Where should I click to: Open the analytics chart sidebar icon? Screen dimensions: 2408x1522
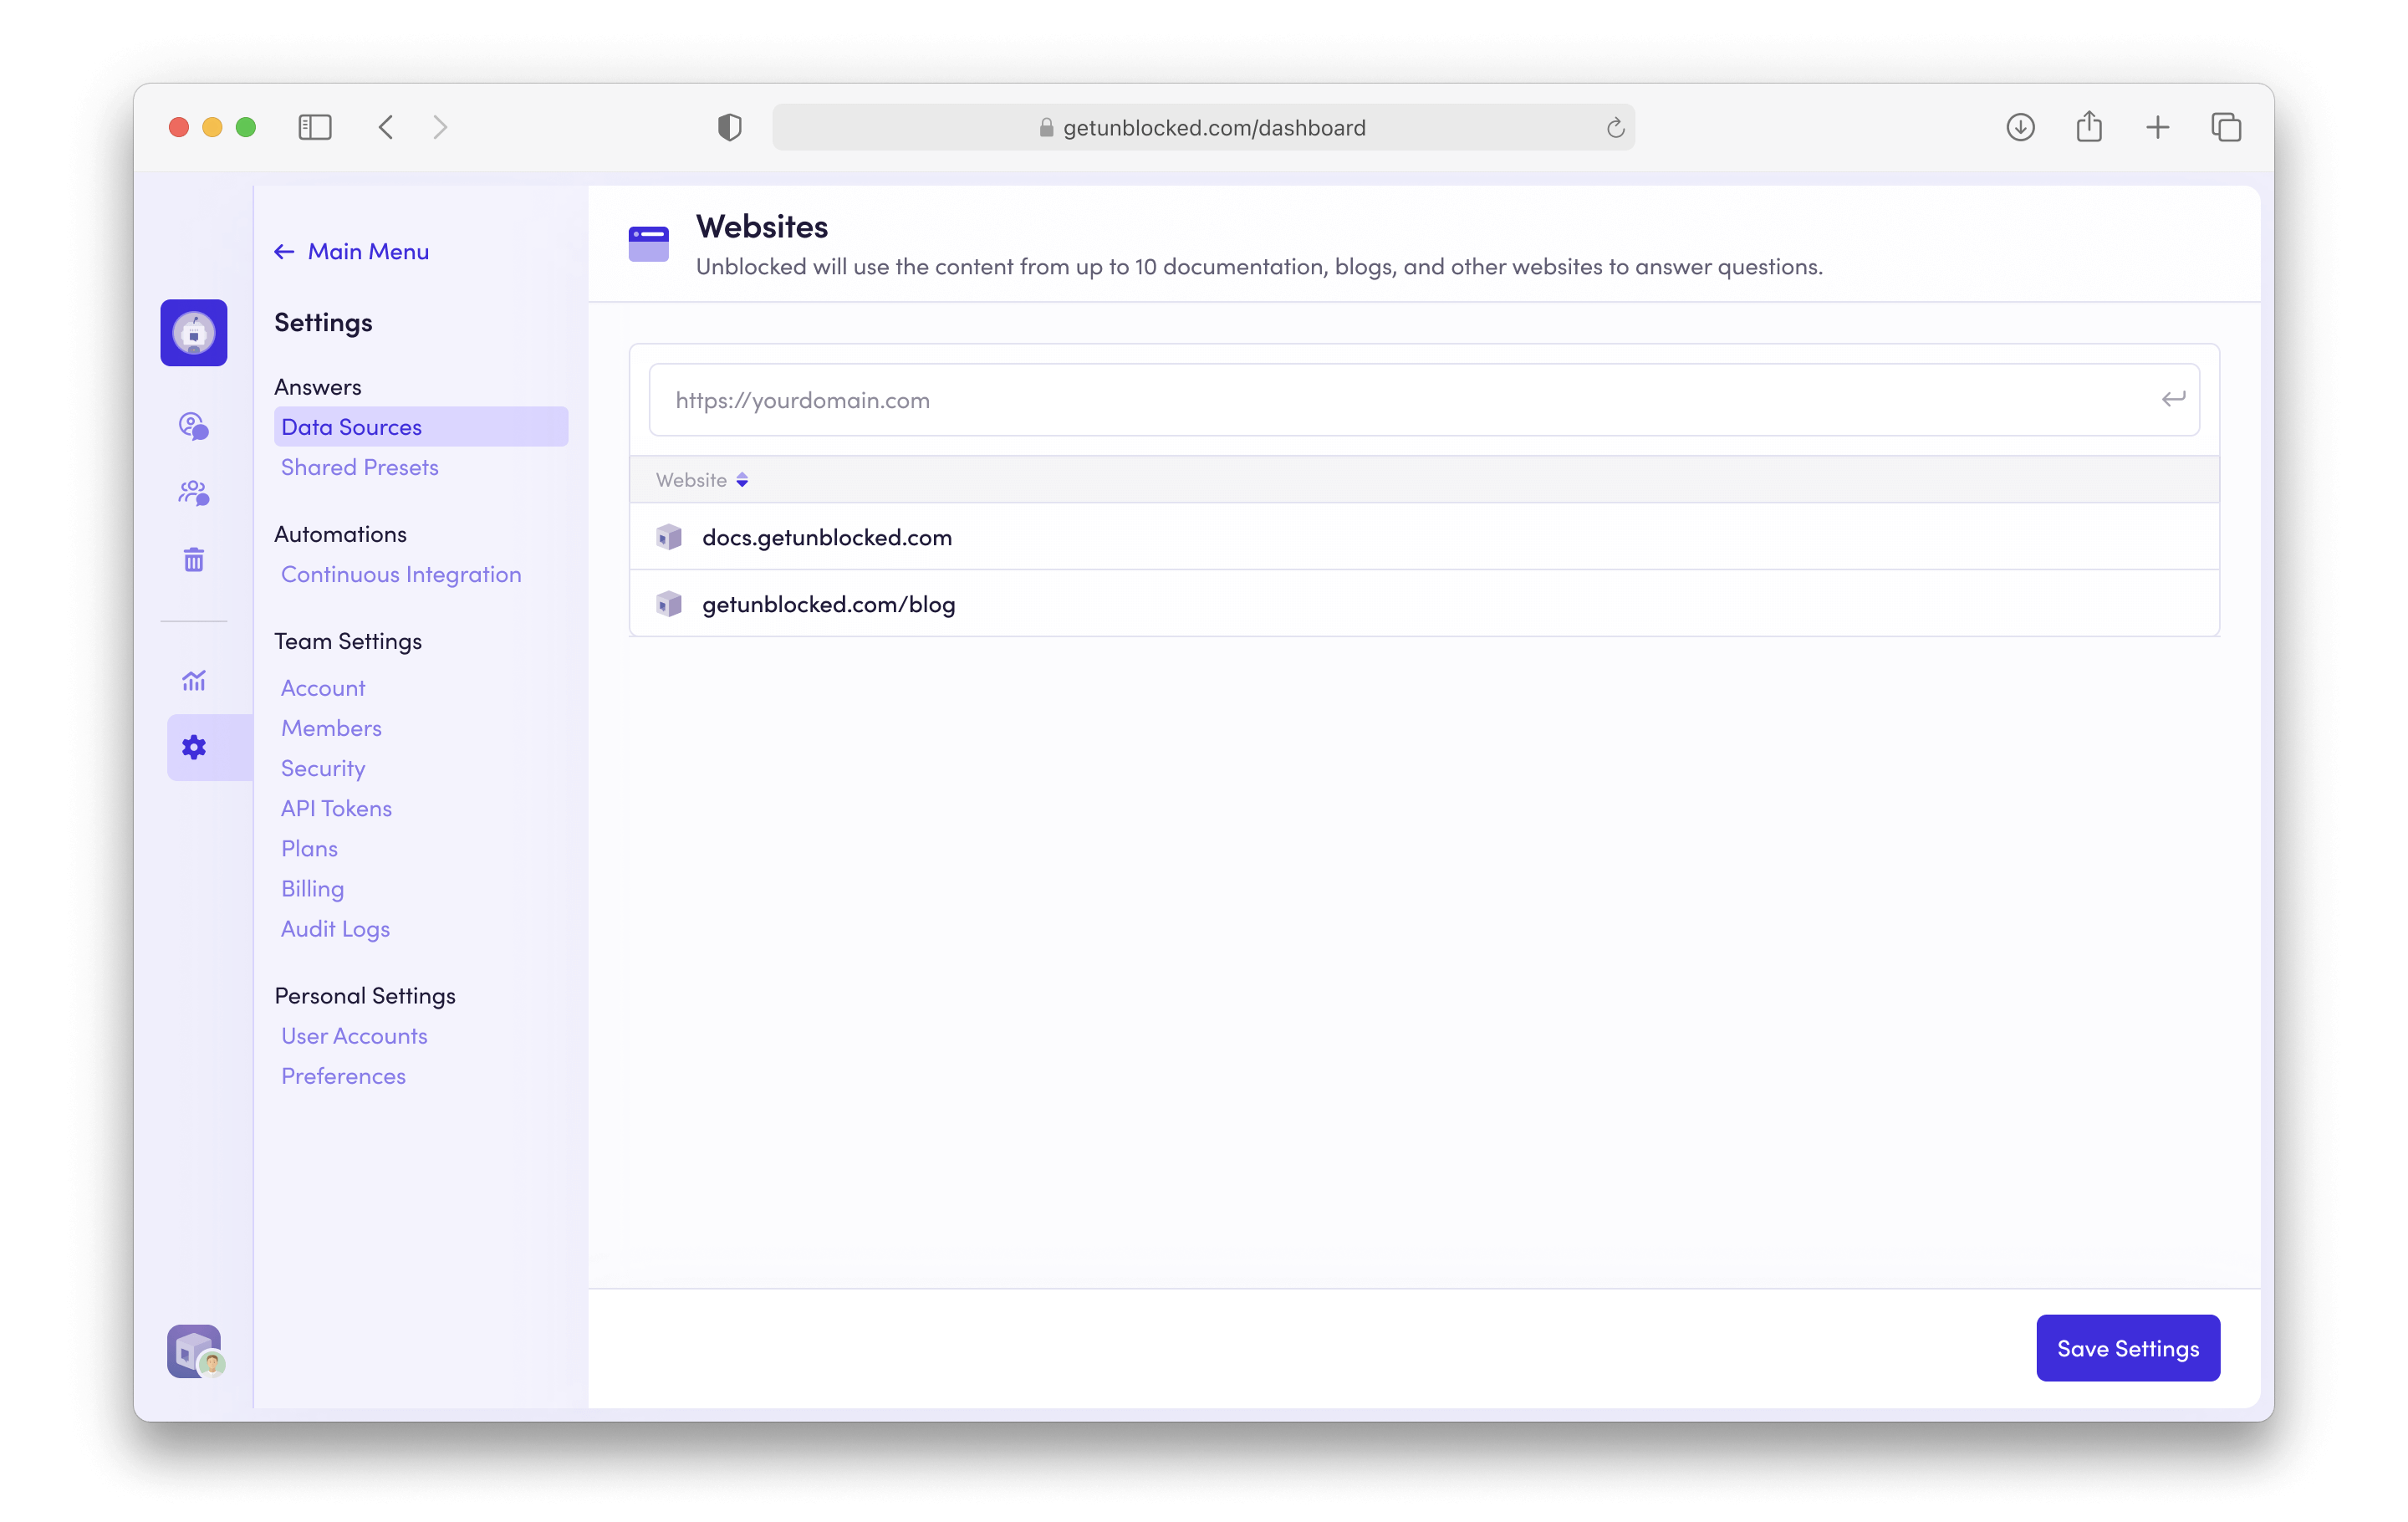tap(194, 681)
